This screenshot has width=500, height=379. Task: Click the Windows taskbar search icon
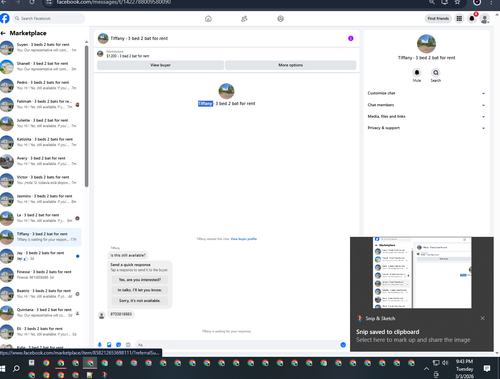tap(16, 368)
